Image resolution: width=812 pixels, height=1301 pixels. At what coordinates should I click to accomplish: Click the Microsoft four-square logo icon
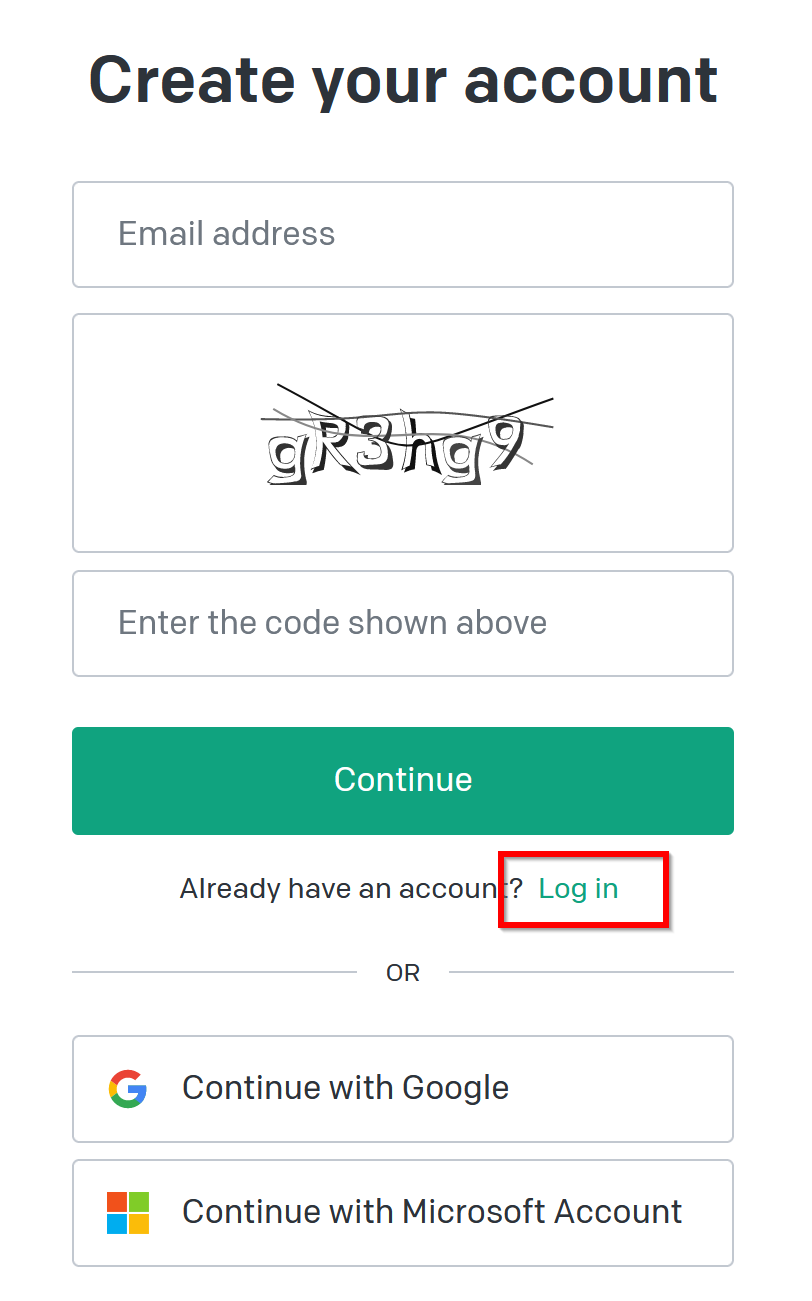coord(128,1212)
